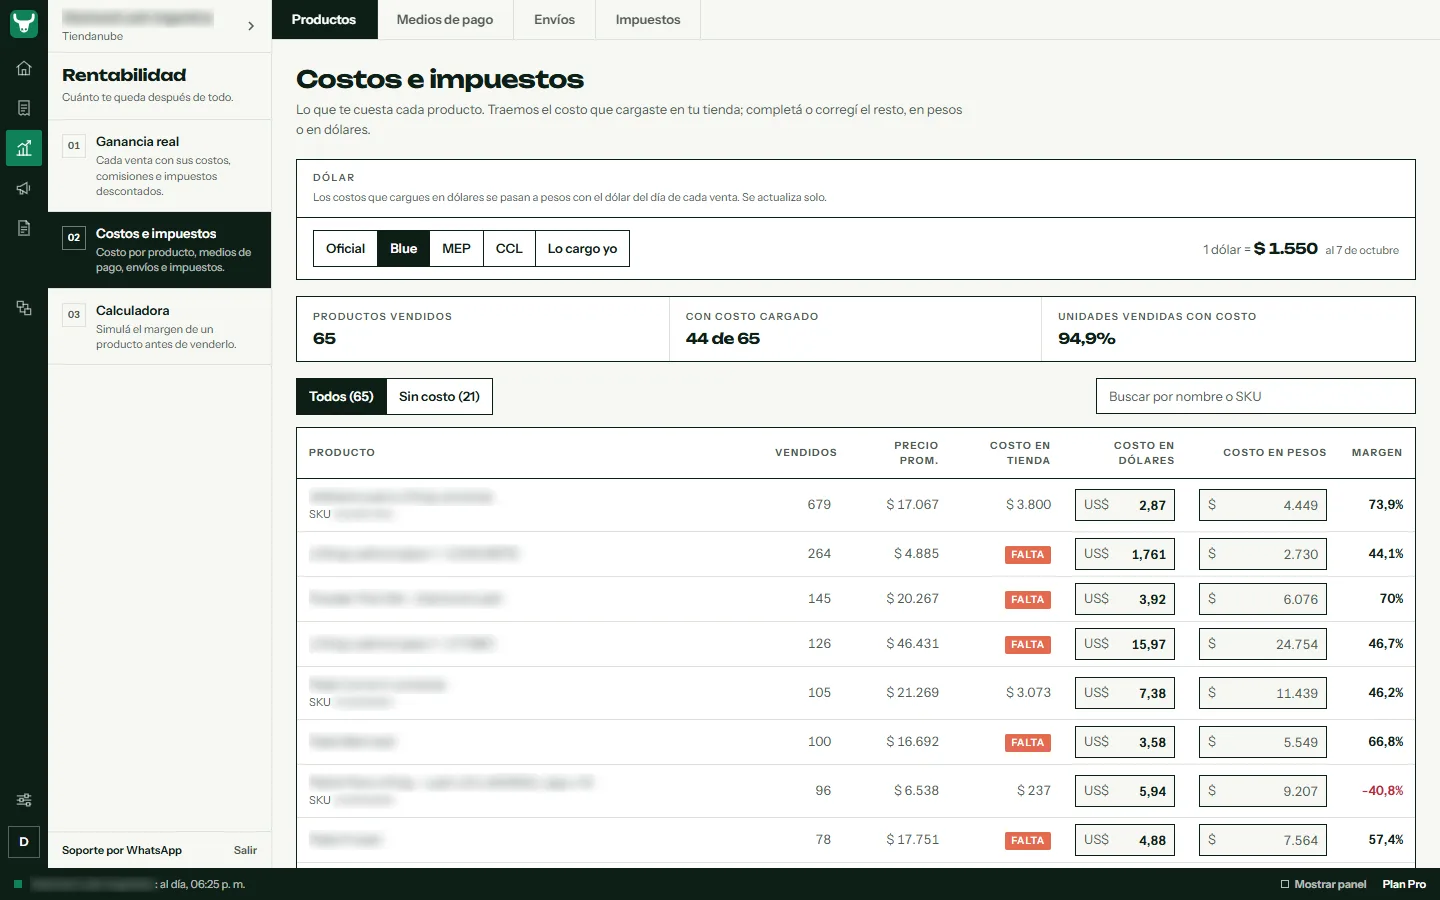
Task: Switch to the Productos tab
Action: pos(324,20)
